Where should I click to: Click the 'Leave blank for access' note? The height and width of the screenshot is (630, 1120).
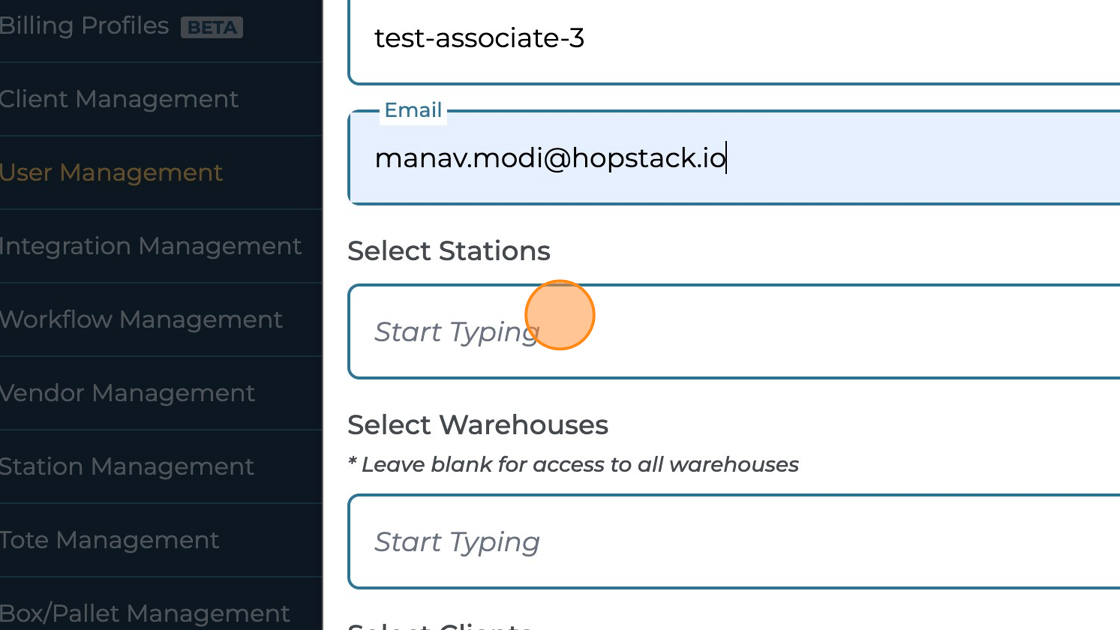[573, 465]
